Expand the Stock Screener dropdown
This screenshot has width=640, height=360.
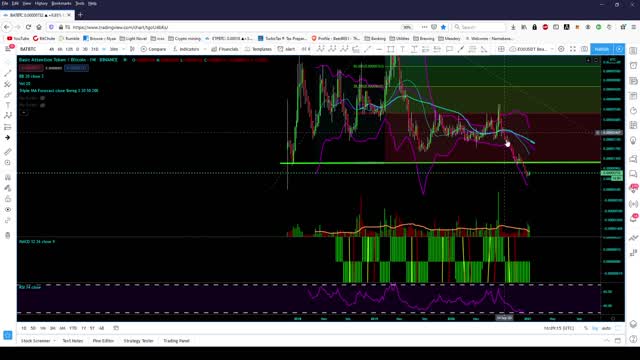(54, 341)
